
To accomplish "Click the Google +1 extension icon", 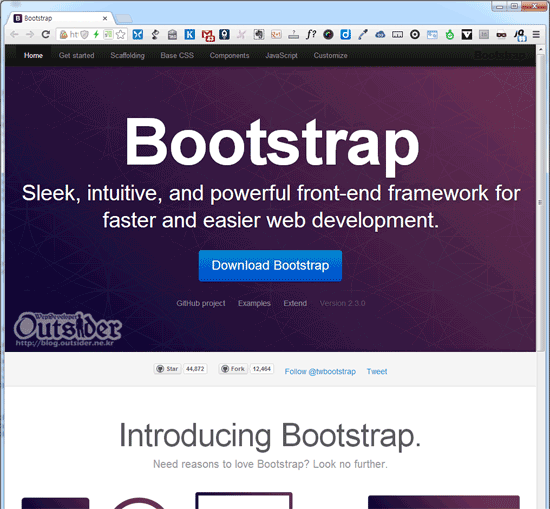I will tap(276, 34).
